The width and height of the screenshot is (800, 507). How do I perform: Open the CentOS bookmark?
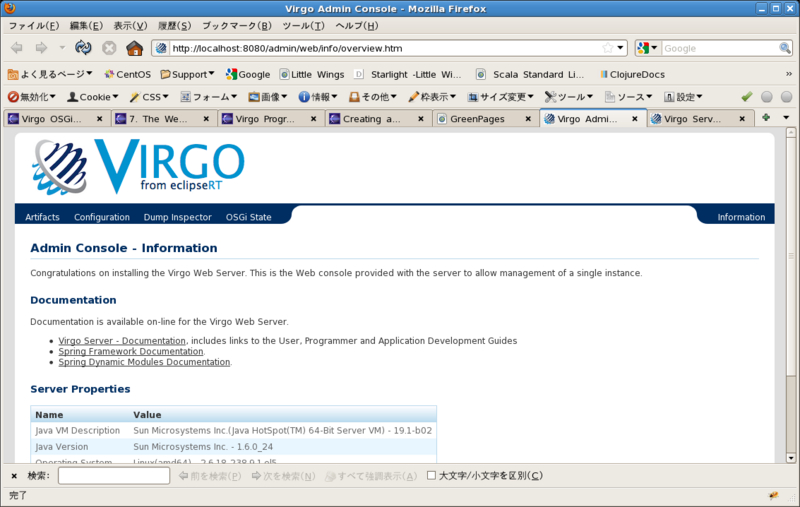click(x=128, y=74)
